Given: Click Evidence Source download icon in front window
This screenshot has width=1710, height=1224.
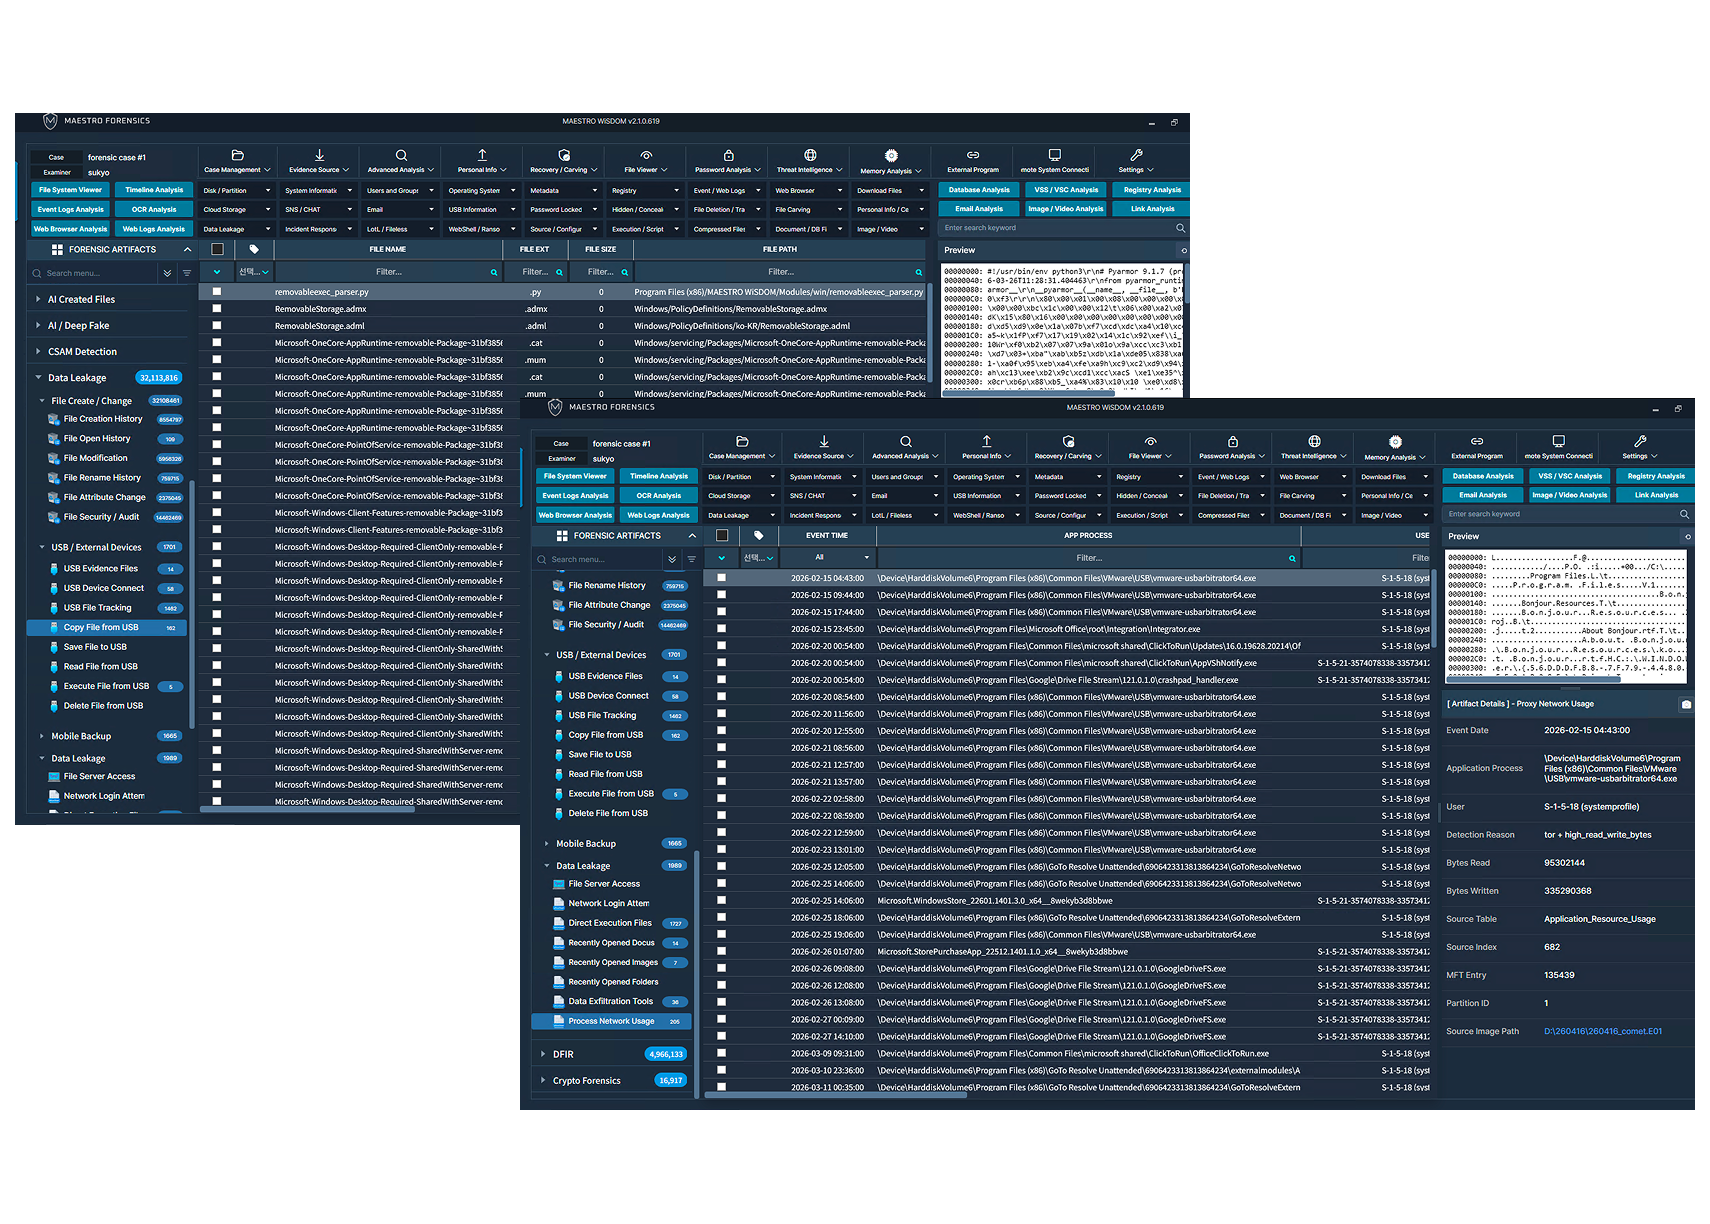Looking at the screenshot, I should point(824,441).
